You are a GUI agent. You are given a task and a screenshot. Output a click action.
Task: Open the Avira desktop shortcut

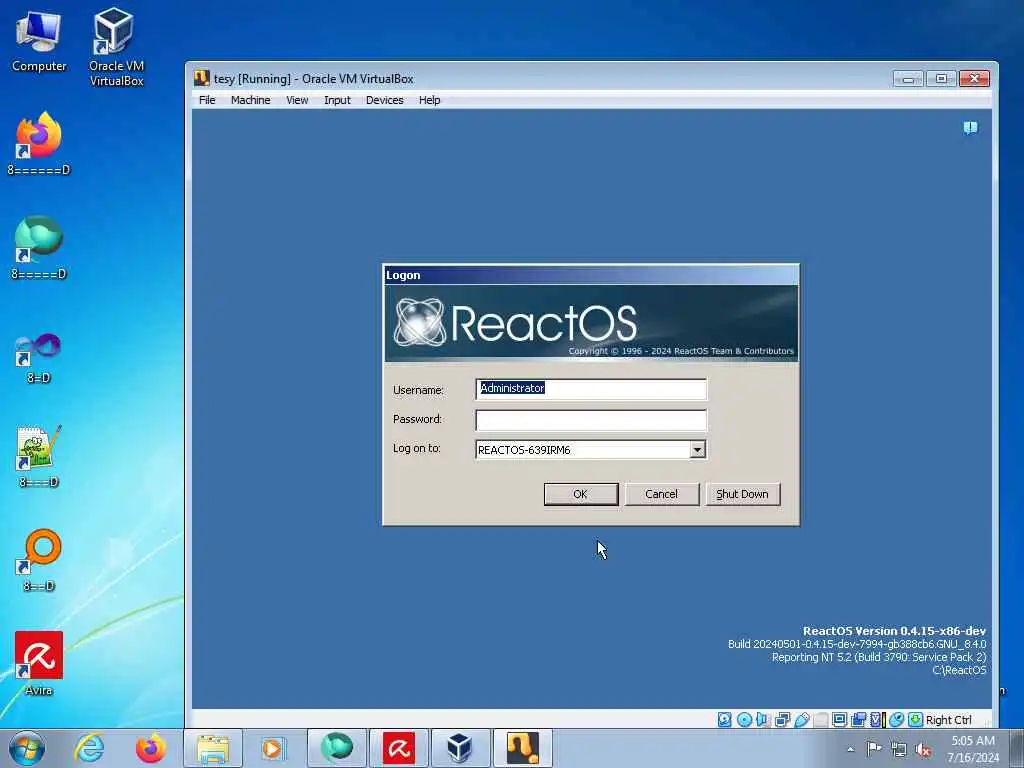point(39,664)
